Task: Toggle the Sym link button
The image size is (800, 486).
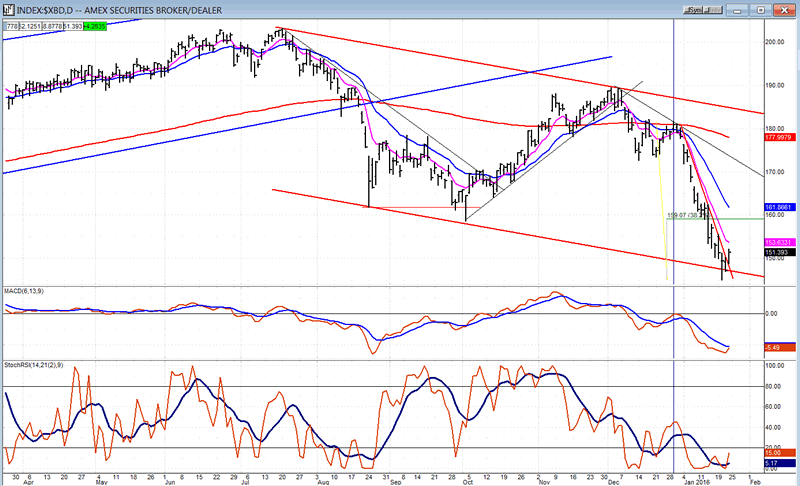Action: pyautogui.click(x=693, y=9)
